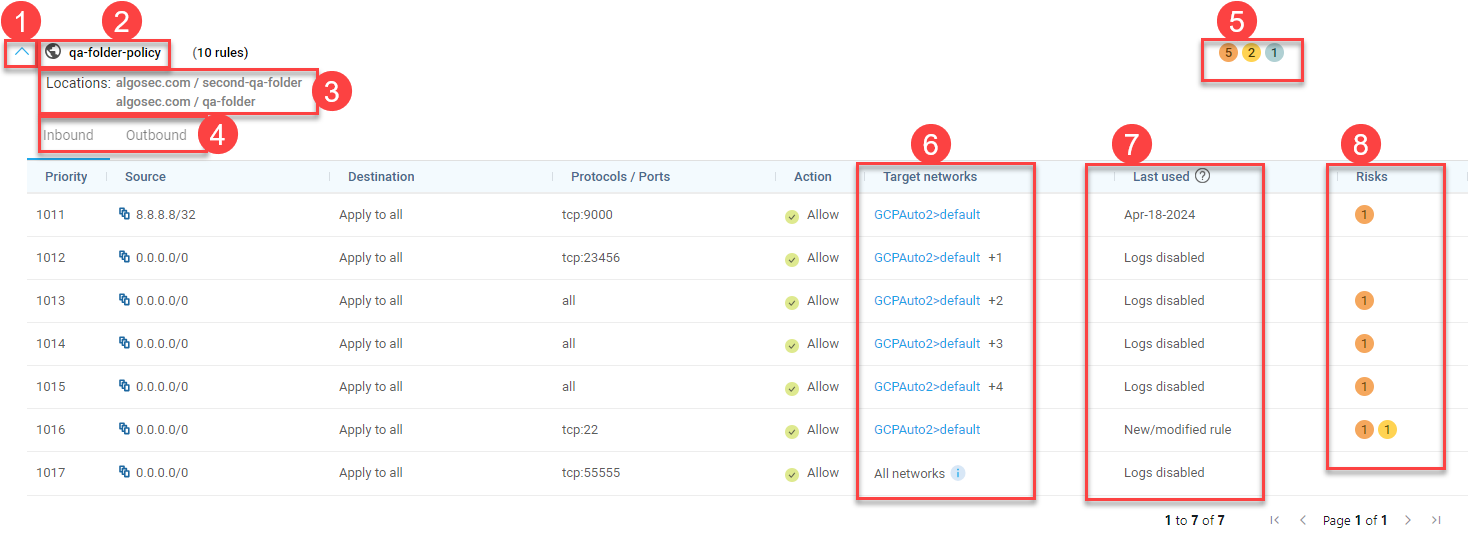The image size is (1480, 541).
Task: Click the source icon next to 8.8.8.8/32
Action: 125,214
